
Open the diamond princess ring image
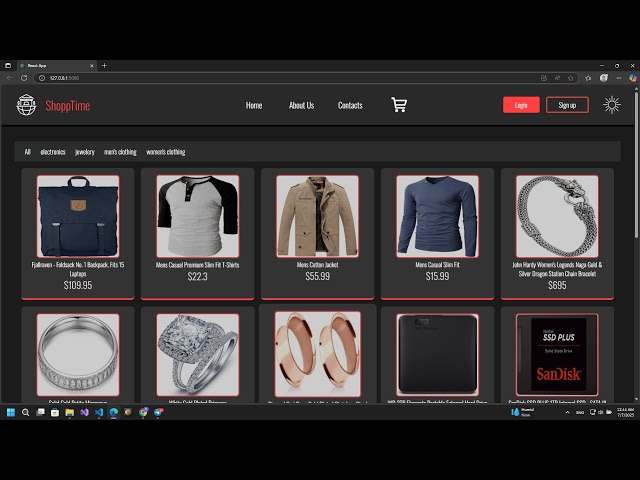198,355
